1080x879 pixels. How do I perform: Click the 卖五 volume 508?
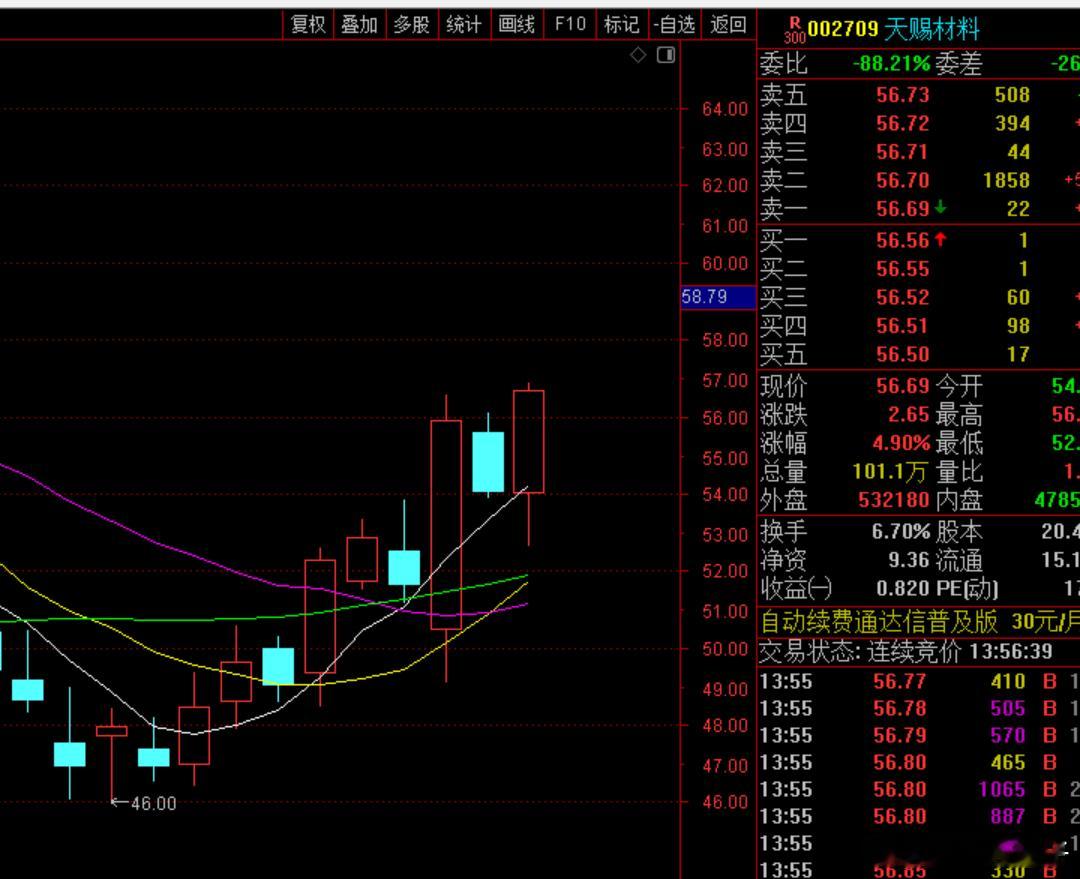coord(1012,95)
